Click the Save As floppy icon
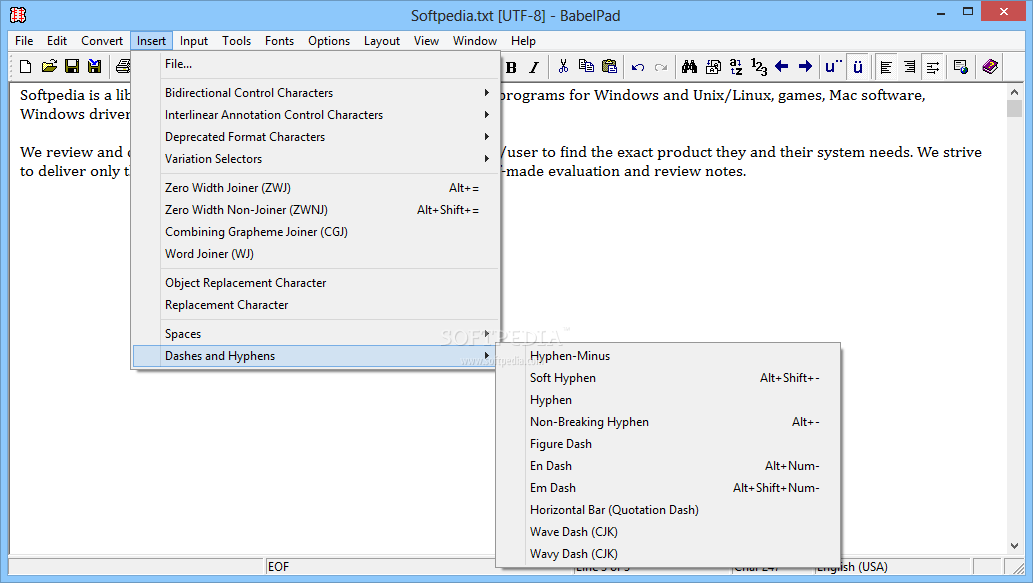 tap(95, 67)
